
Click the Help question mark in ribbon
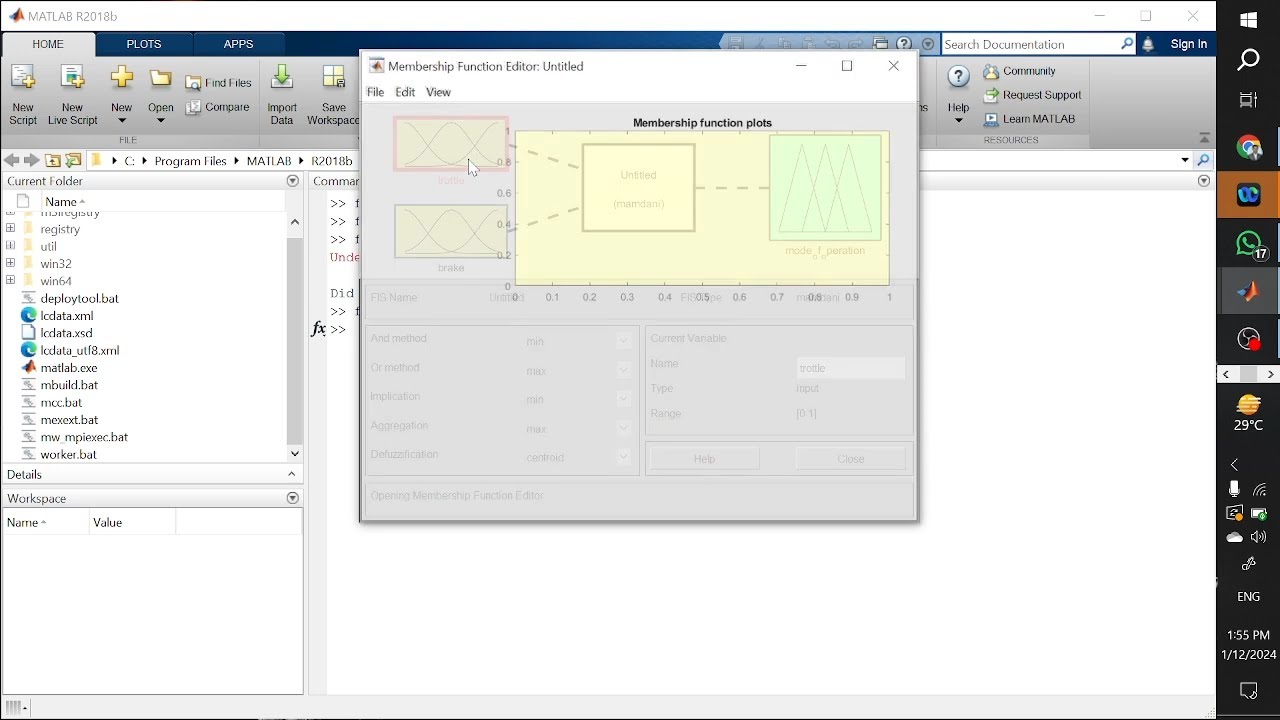(958, 78)
